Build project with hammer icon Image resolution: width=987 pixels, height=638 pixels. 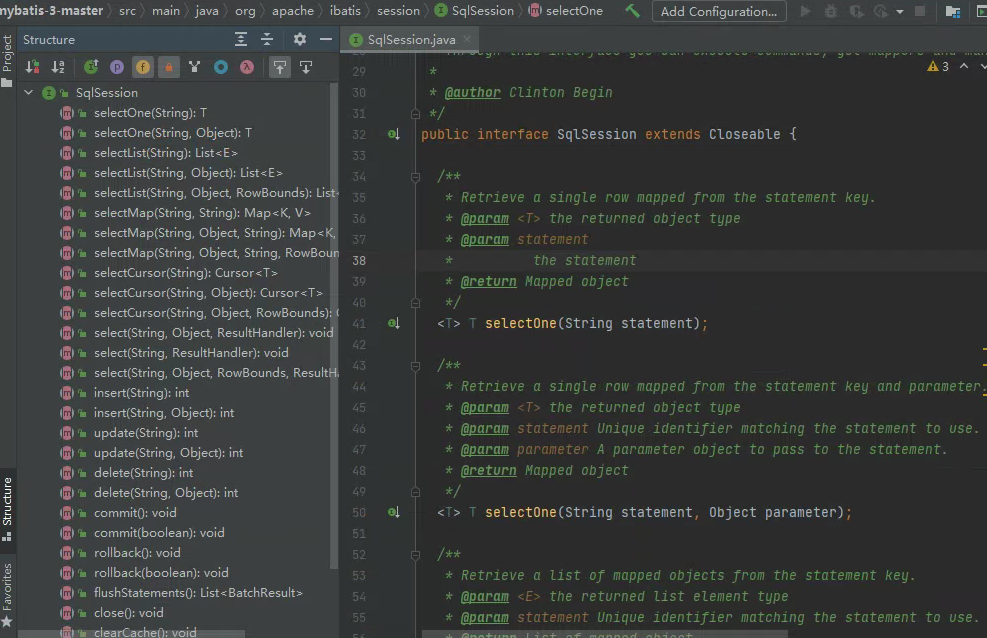632,11
